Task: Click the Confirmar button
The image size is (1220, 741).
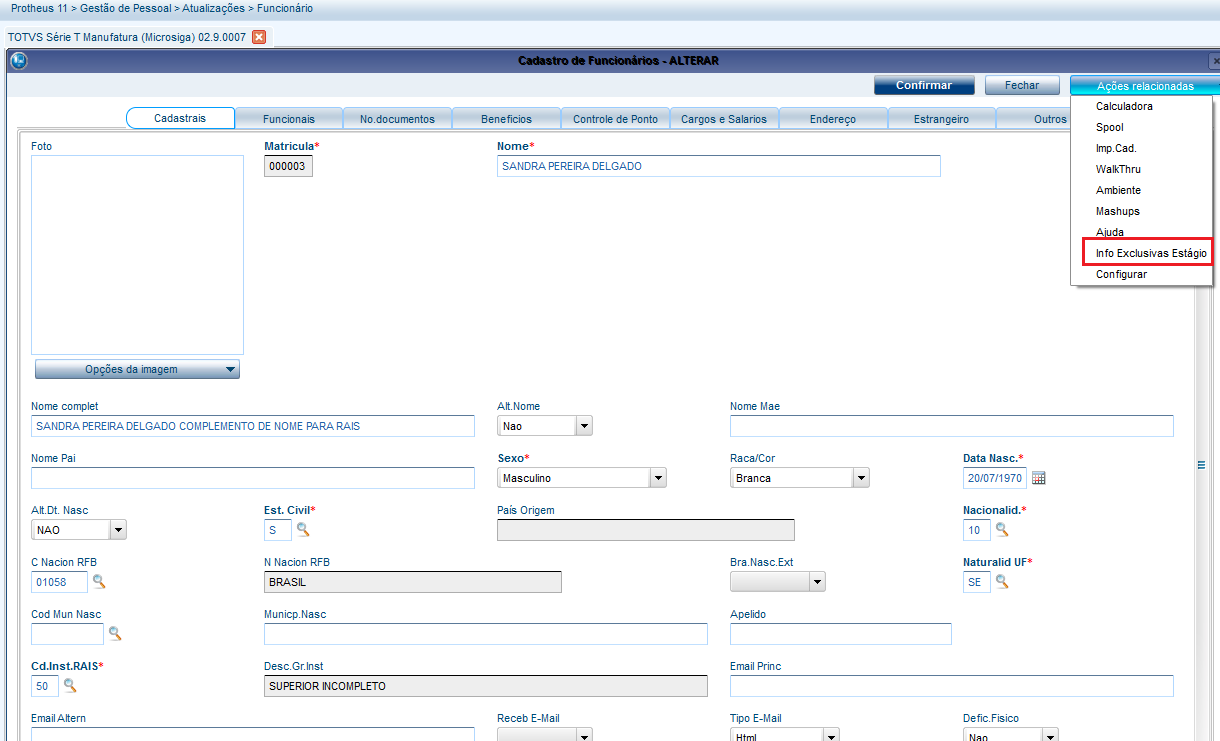Action: point(924,86)
